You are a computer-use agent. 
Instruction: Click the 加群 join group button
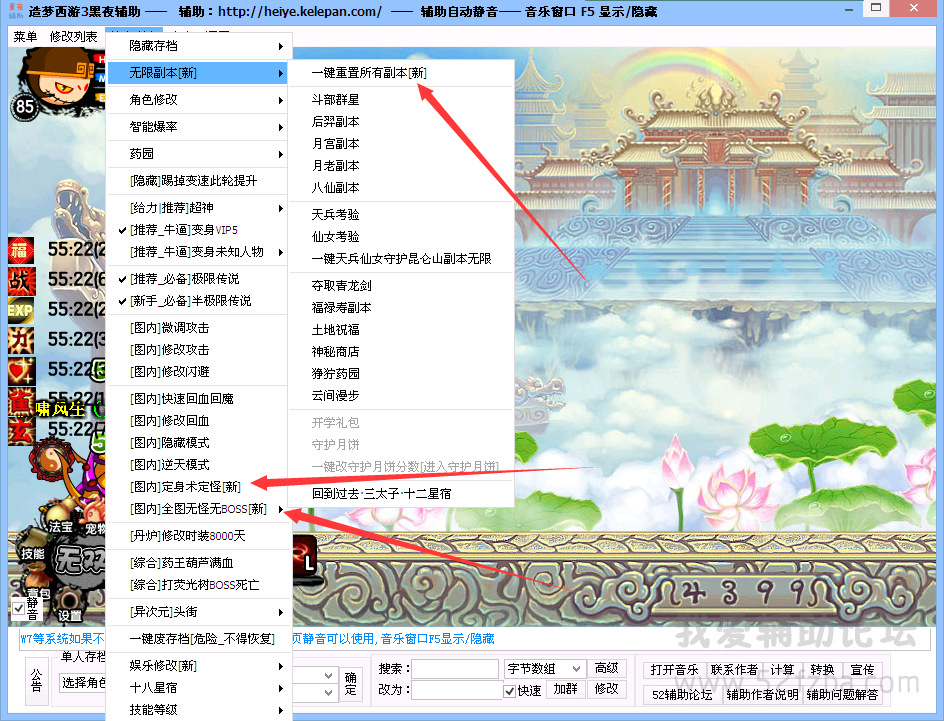click(565, 689)
